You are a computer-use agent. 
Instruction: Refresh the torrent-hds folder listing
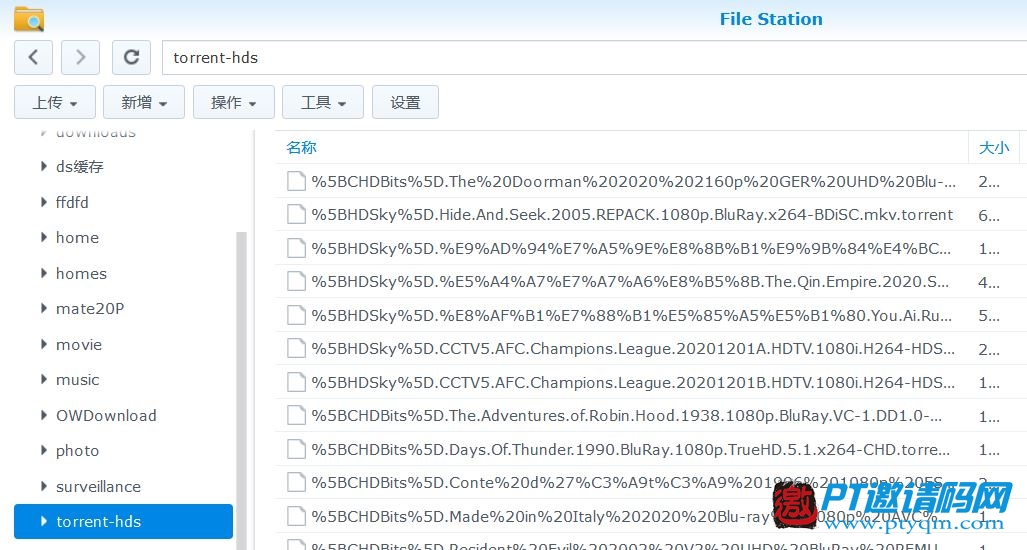(x=131, y=58)
